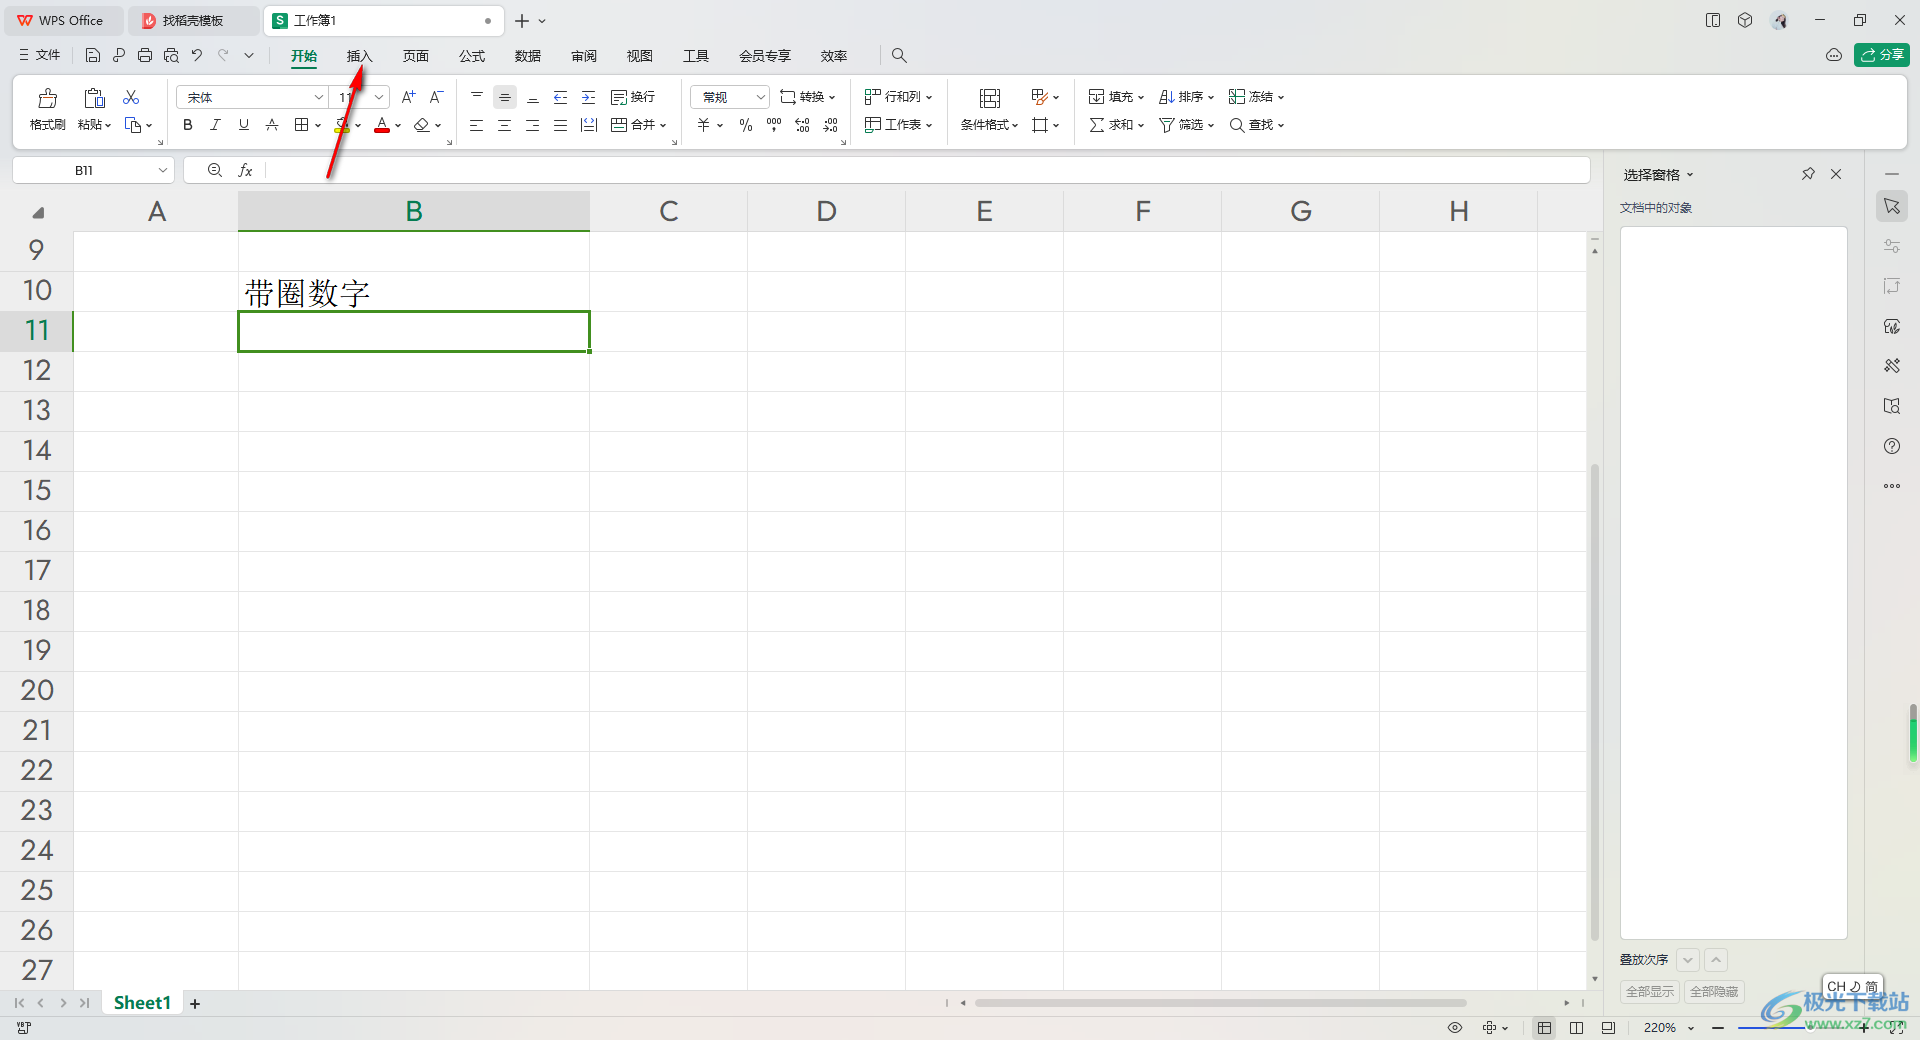
Task: Select Align right icon
Action: [533, 125]
